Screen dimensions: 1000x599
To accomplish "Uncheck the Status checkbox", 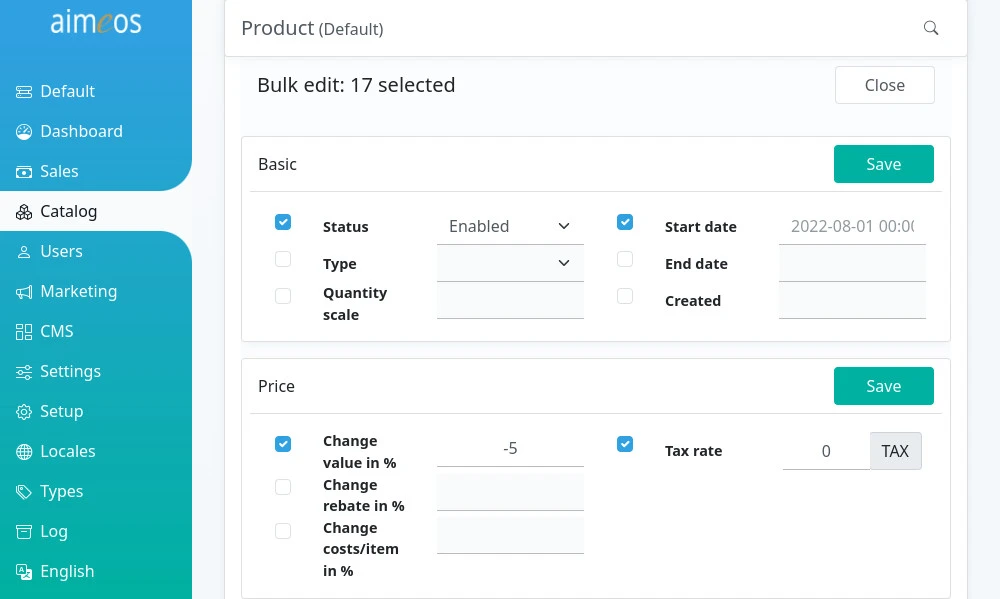I will 283,222.
